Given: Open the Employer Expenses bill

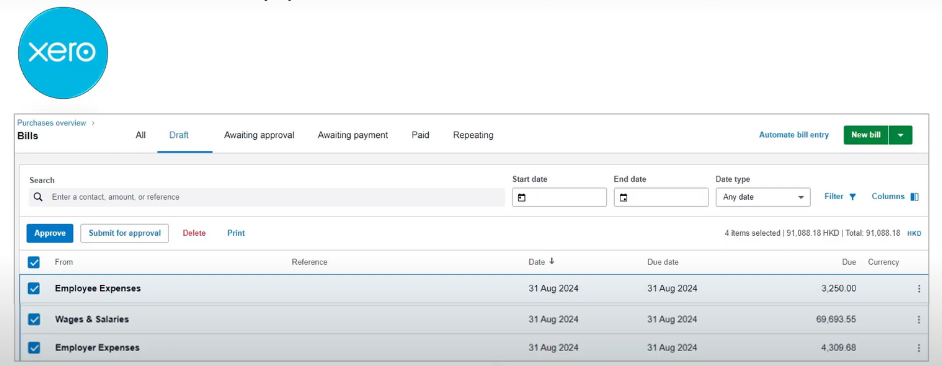Looking at the screenshot, I should tap(97, 347).
